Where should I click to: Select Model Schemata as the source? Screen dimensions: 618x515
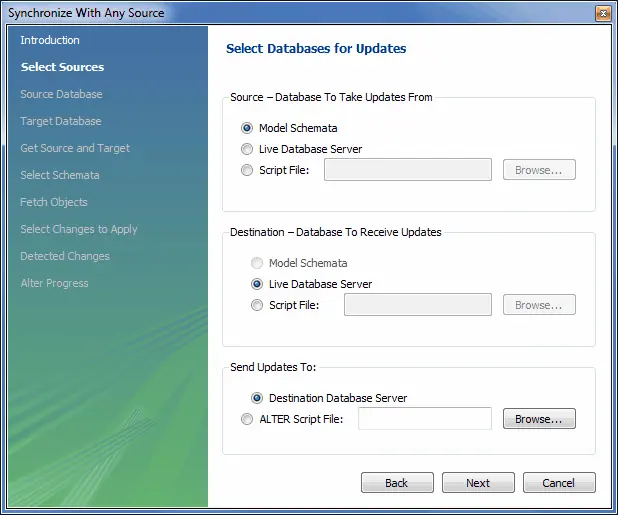click(x=247, y=128)
